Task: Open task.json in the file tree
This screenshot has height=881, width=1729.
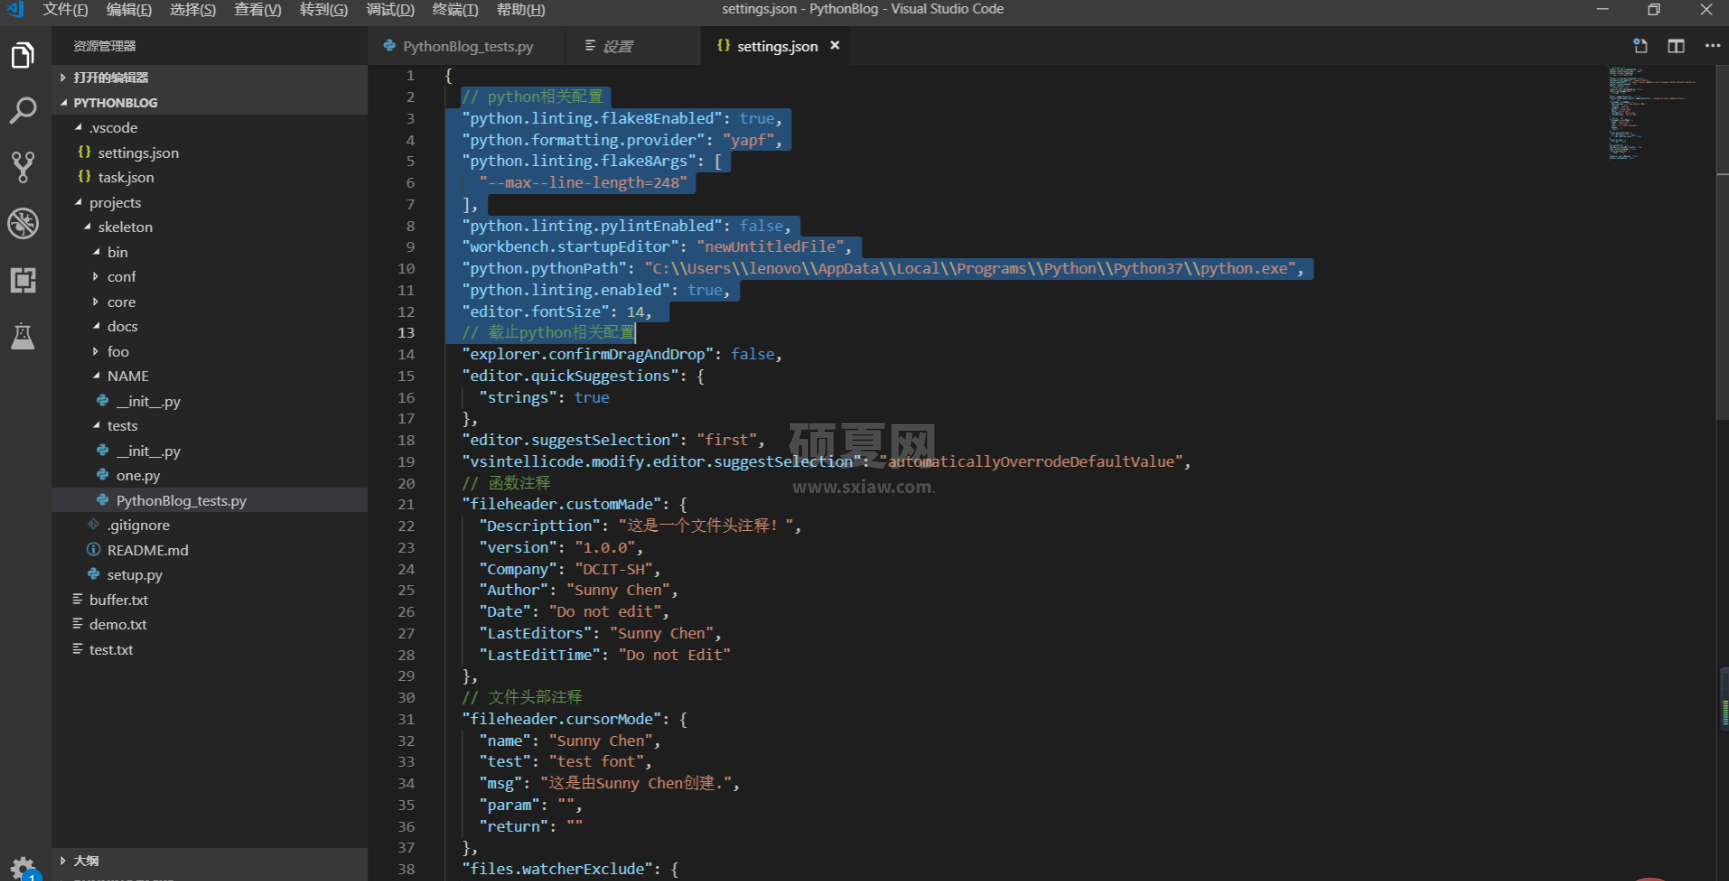Action: click(x=210, y=177)
